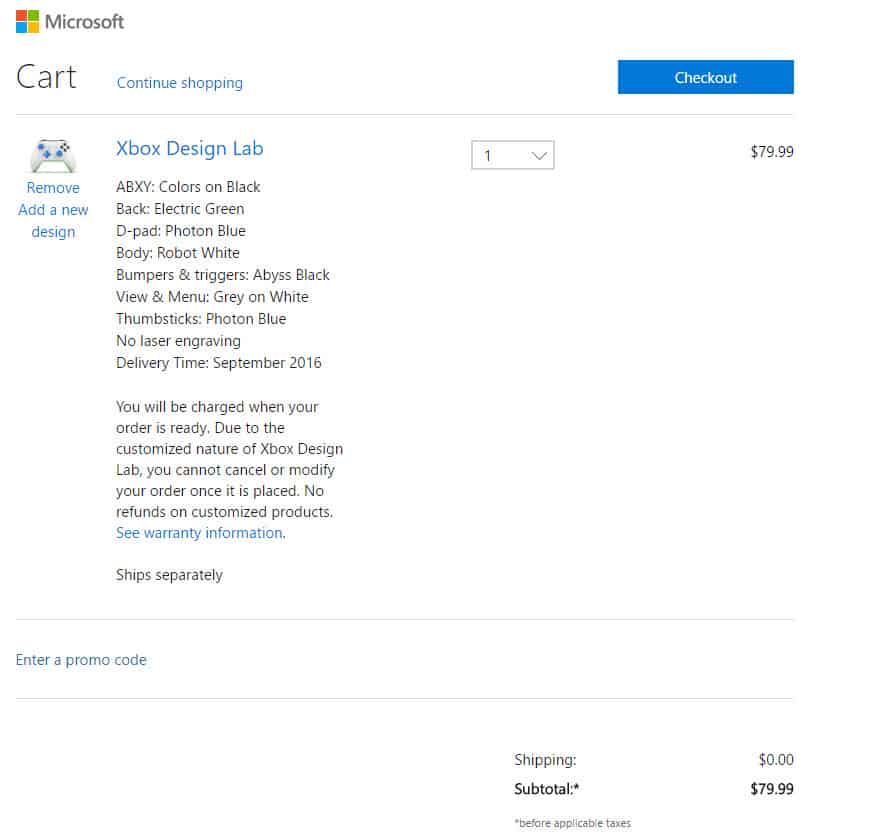Select D-pad: Photon Blue line
Viewport: 886px width, 840px height.
pyautogui.click(x=181, y=230)
